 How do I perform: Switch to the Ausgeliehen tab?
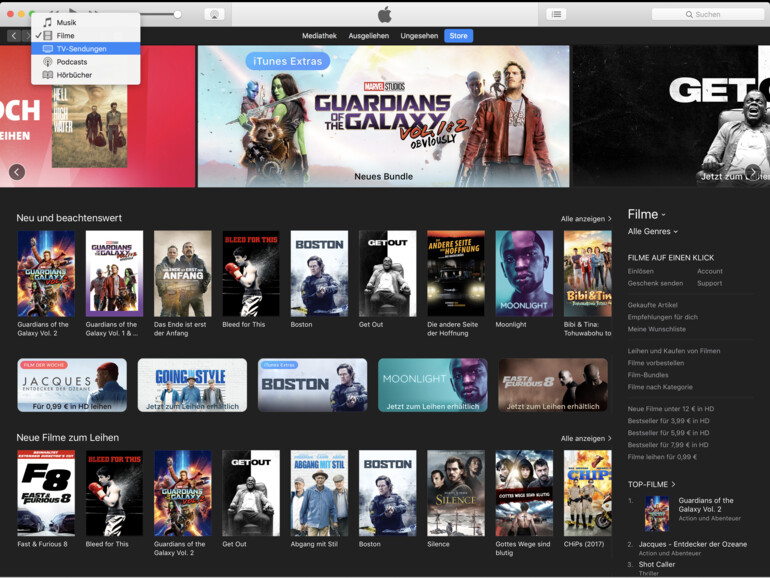(368, 35)
